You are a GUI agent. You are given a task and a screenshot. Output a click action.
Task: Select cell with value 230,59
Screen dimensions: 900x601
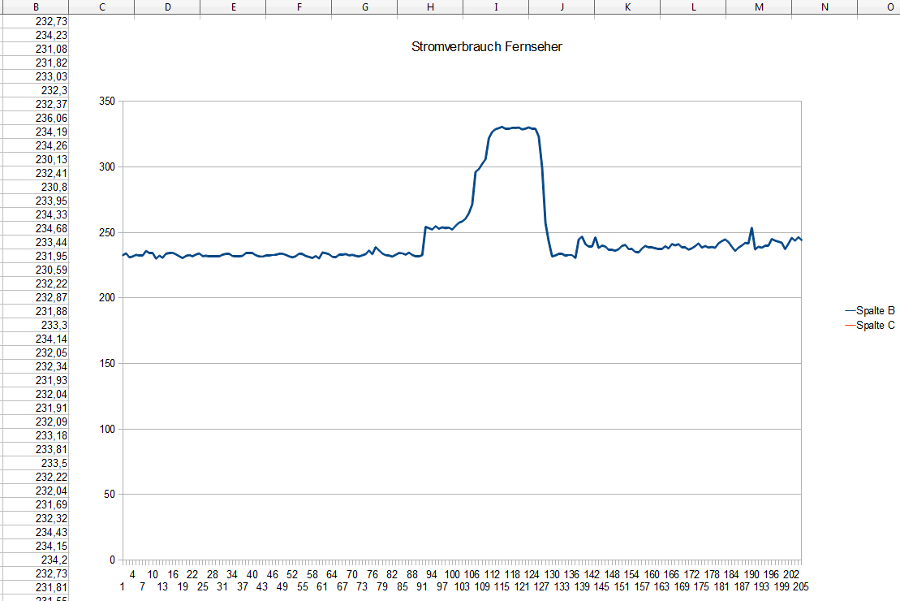tap(51, 270)
